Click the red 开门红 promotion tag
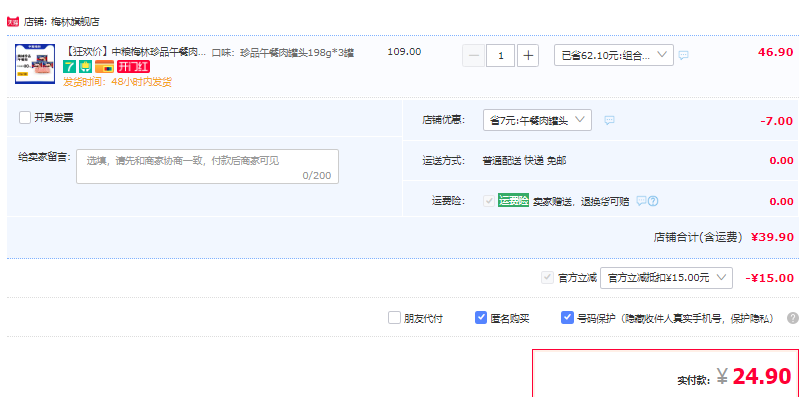Image resolution: width=809 pixels, height=397 pixels. coord(133,67)
